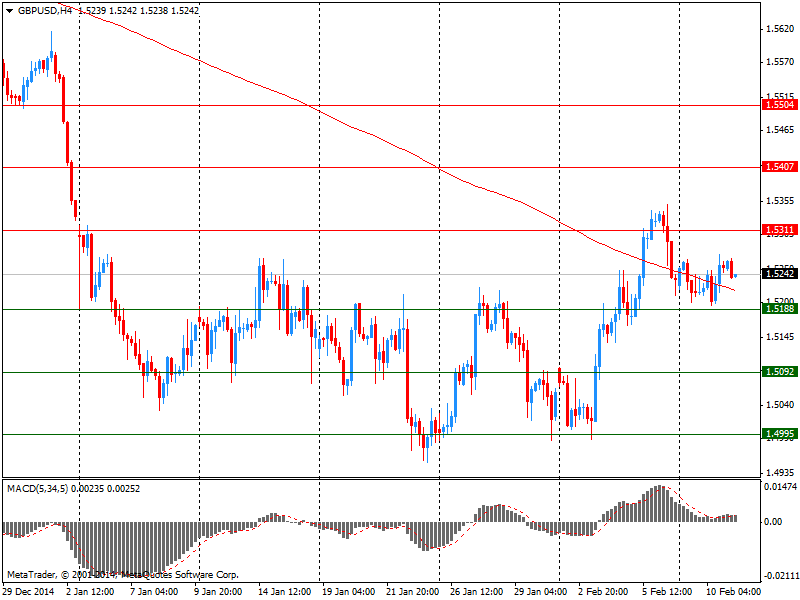This screenshot has height=600, width=800.
Task: Select the 1.5407 red price label
Action: tap(780, 167)
